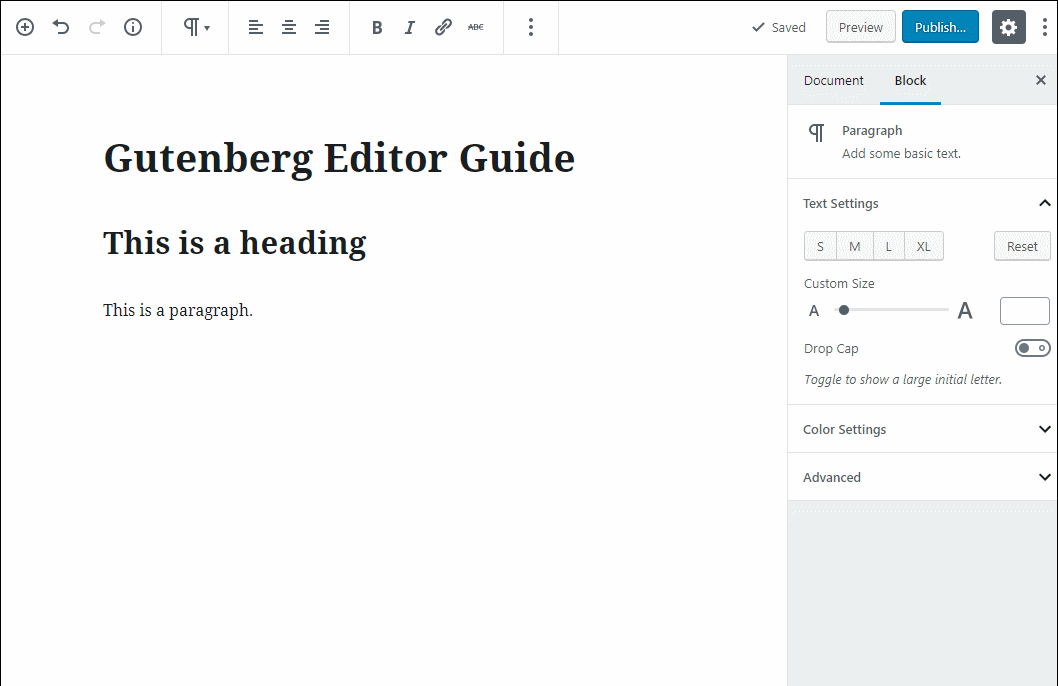Click the Publish button
This screenshot has height=686, width=1058.
pyautogui.click(x=940, y=27)
